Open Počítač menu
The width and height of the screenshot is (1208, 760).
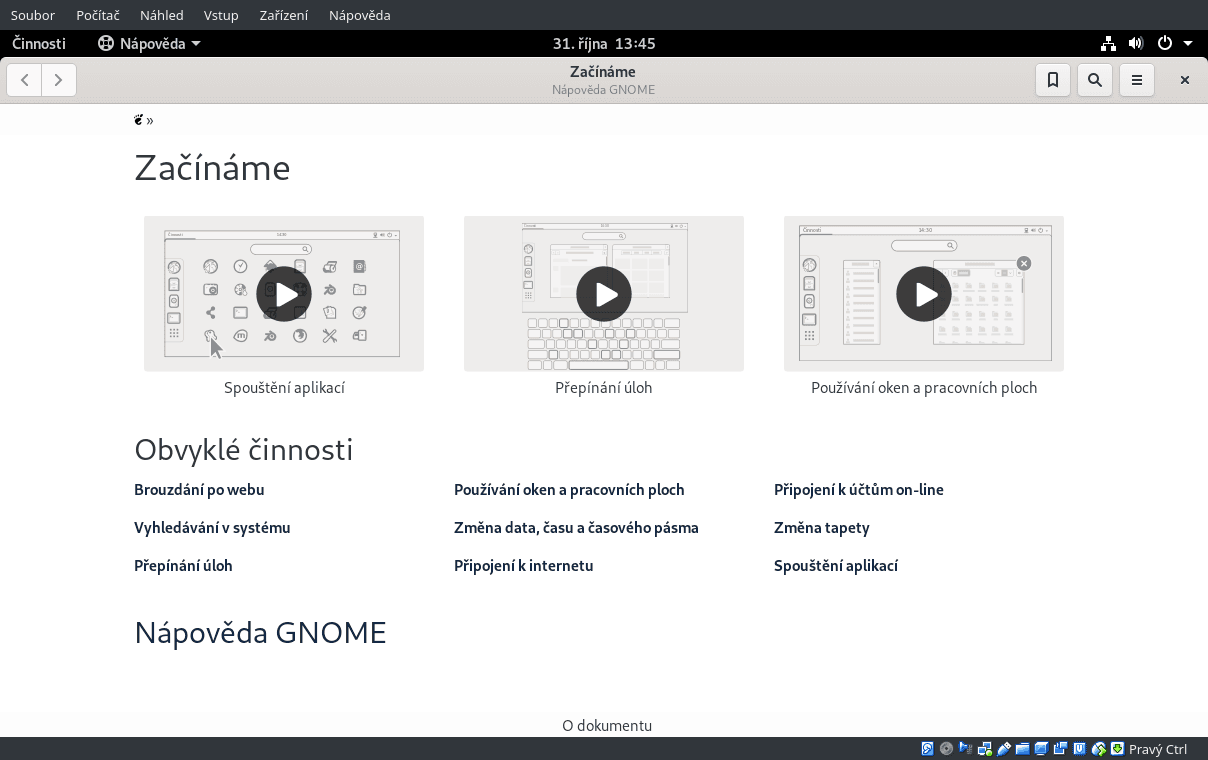click(98, 15)
